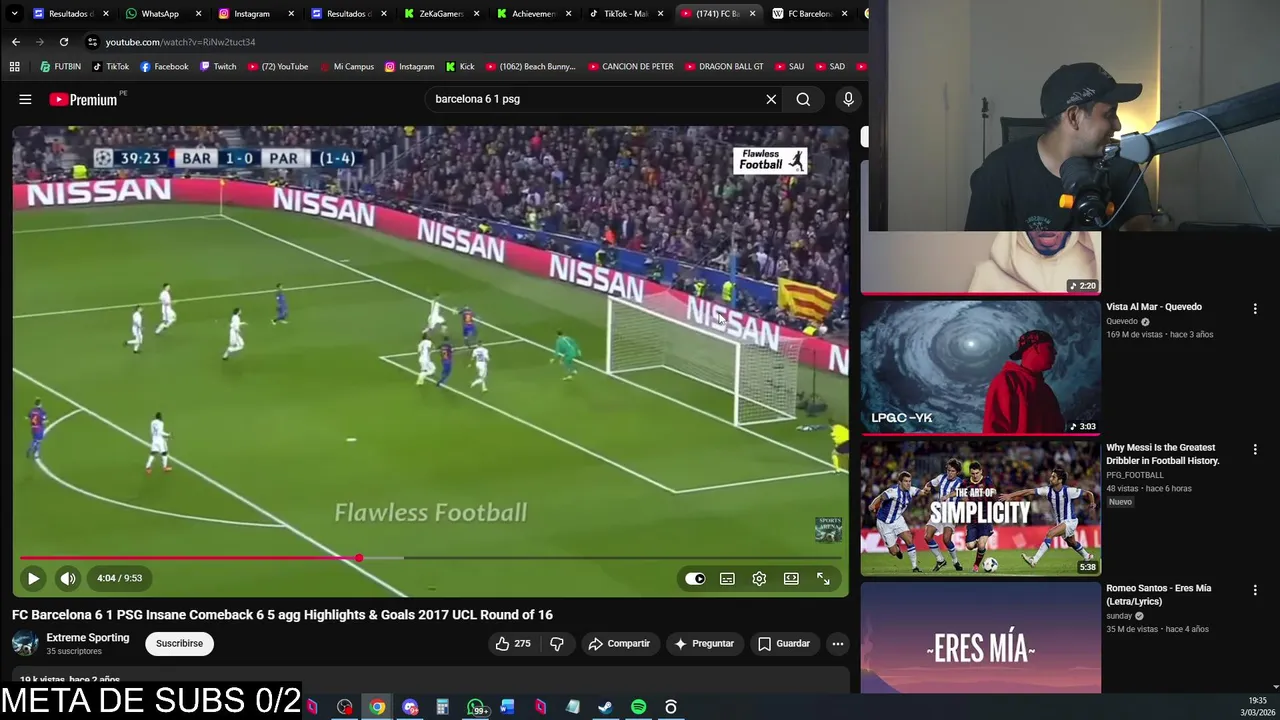This screenshot has width=1280, height=720.
Task: Open the YouTube guide hamburger menu
Action: [25, 99]
